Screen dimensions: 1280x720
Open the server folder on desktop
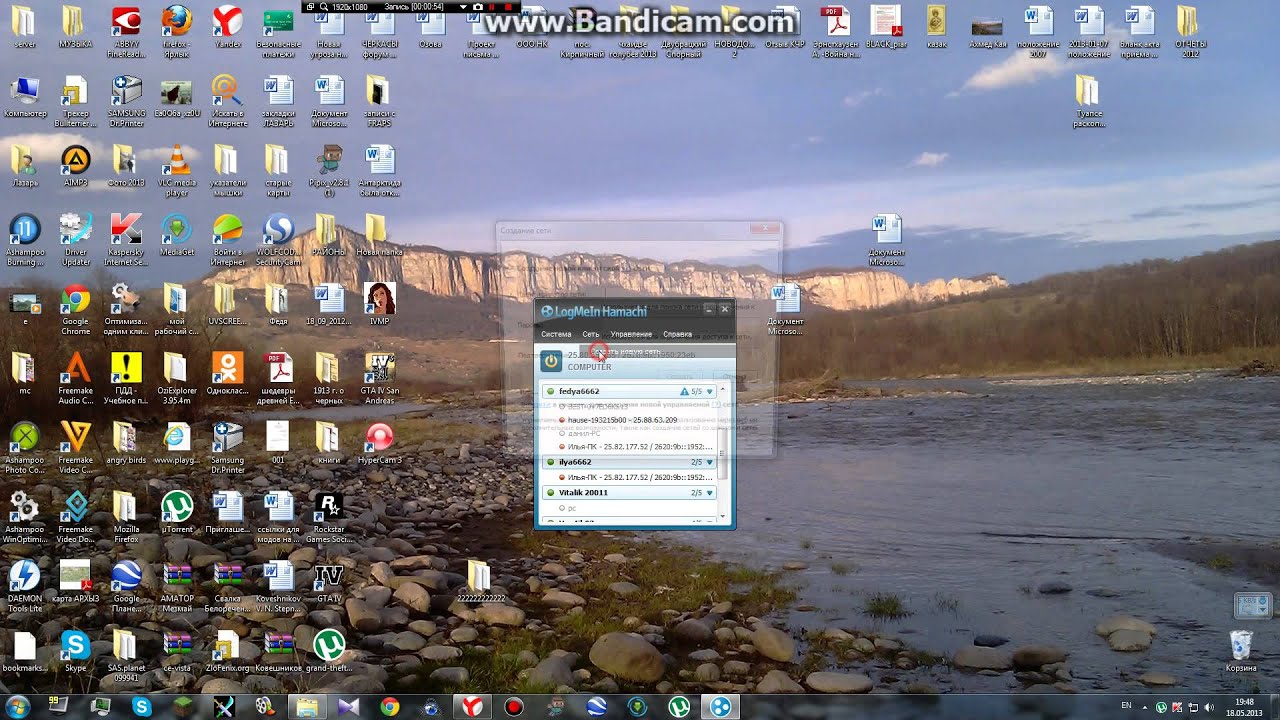pos(25,27)
